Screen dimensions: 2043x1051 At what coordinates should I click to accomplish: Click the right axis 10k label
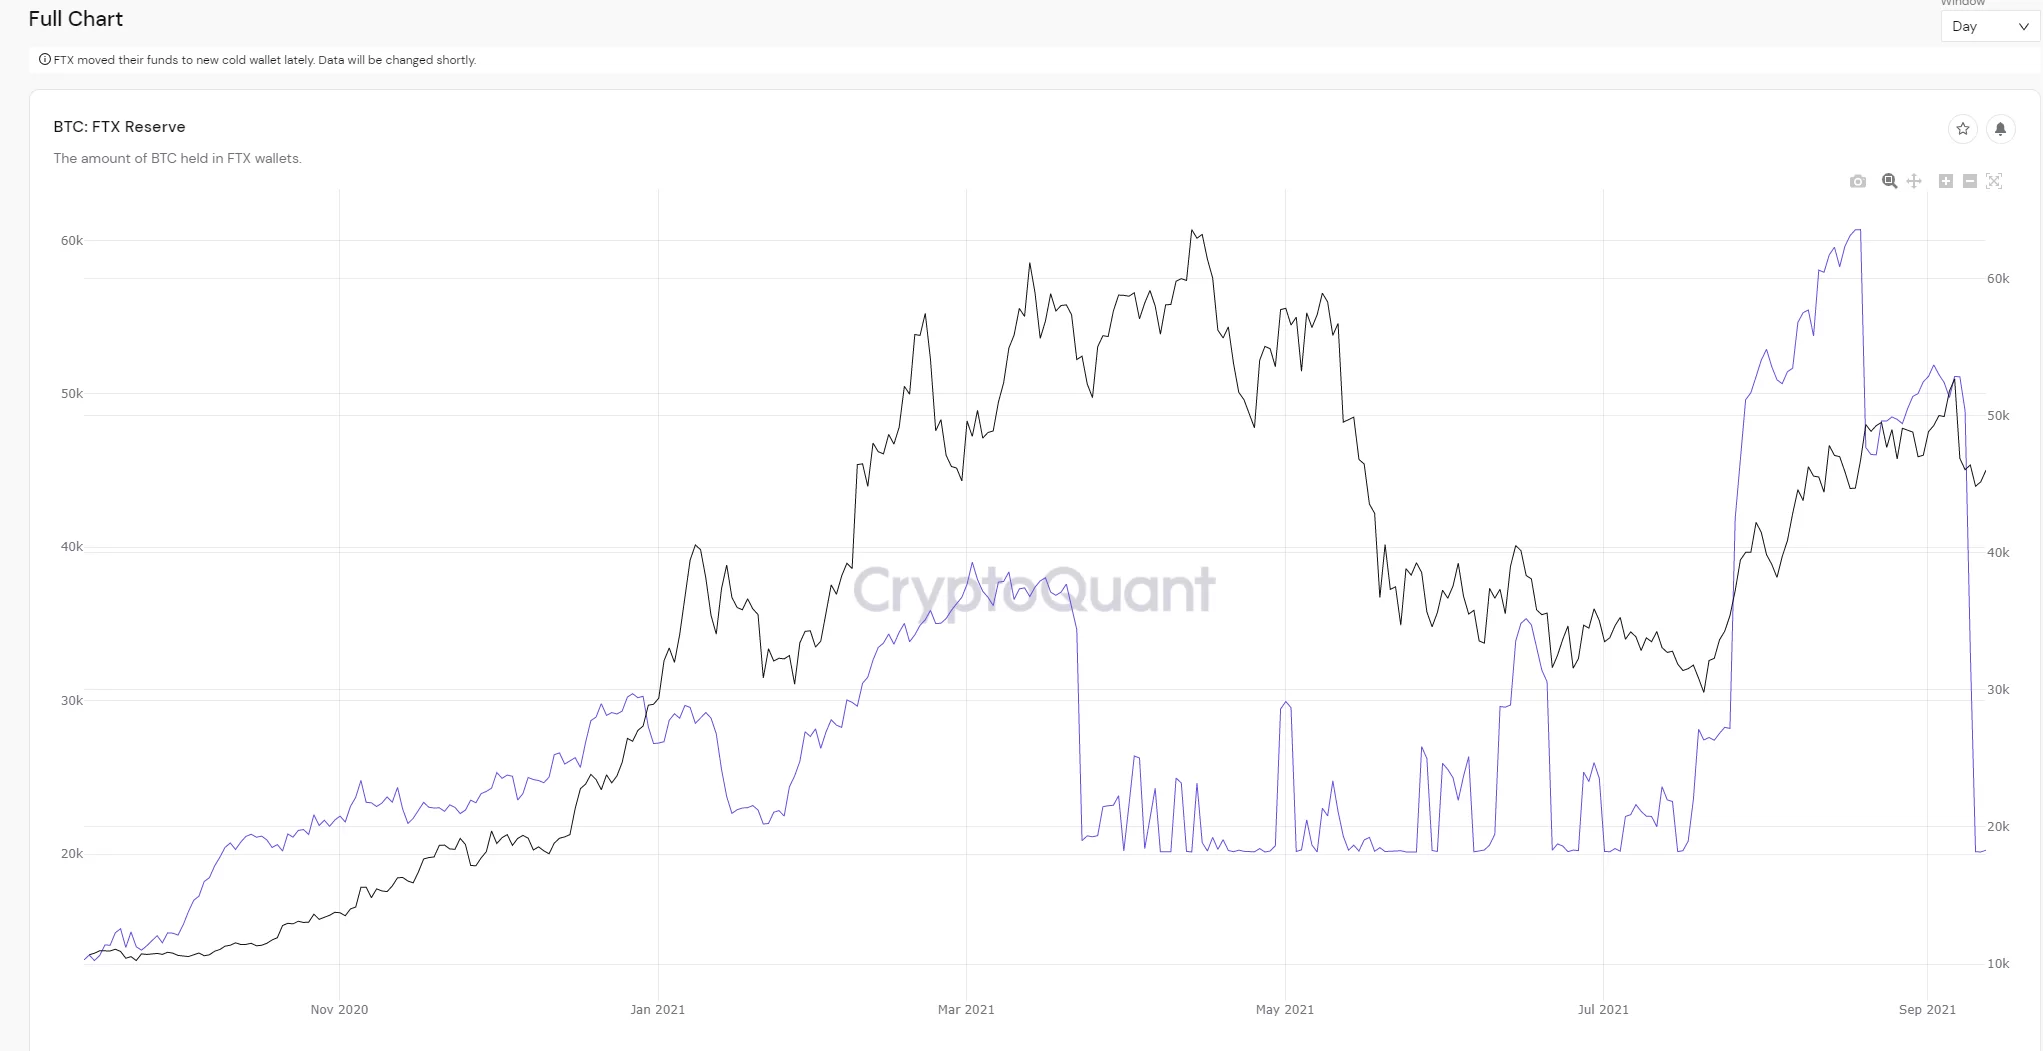pos(1998,964)
